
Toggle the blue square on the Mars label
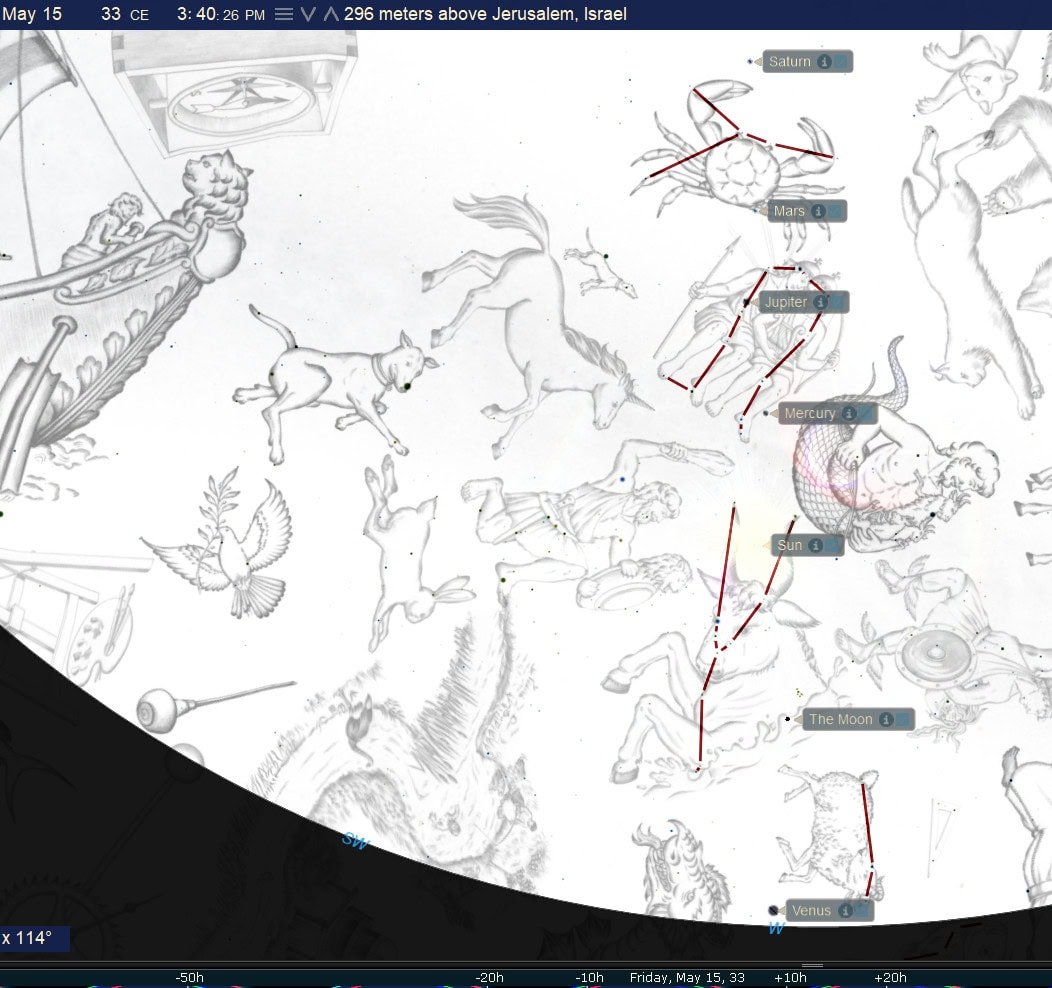pos(836,212)
